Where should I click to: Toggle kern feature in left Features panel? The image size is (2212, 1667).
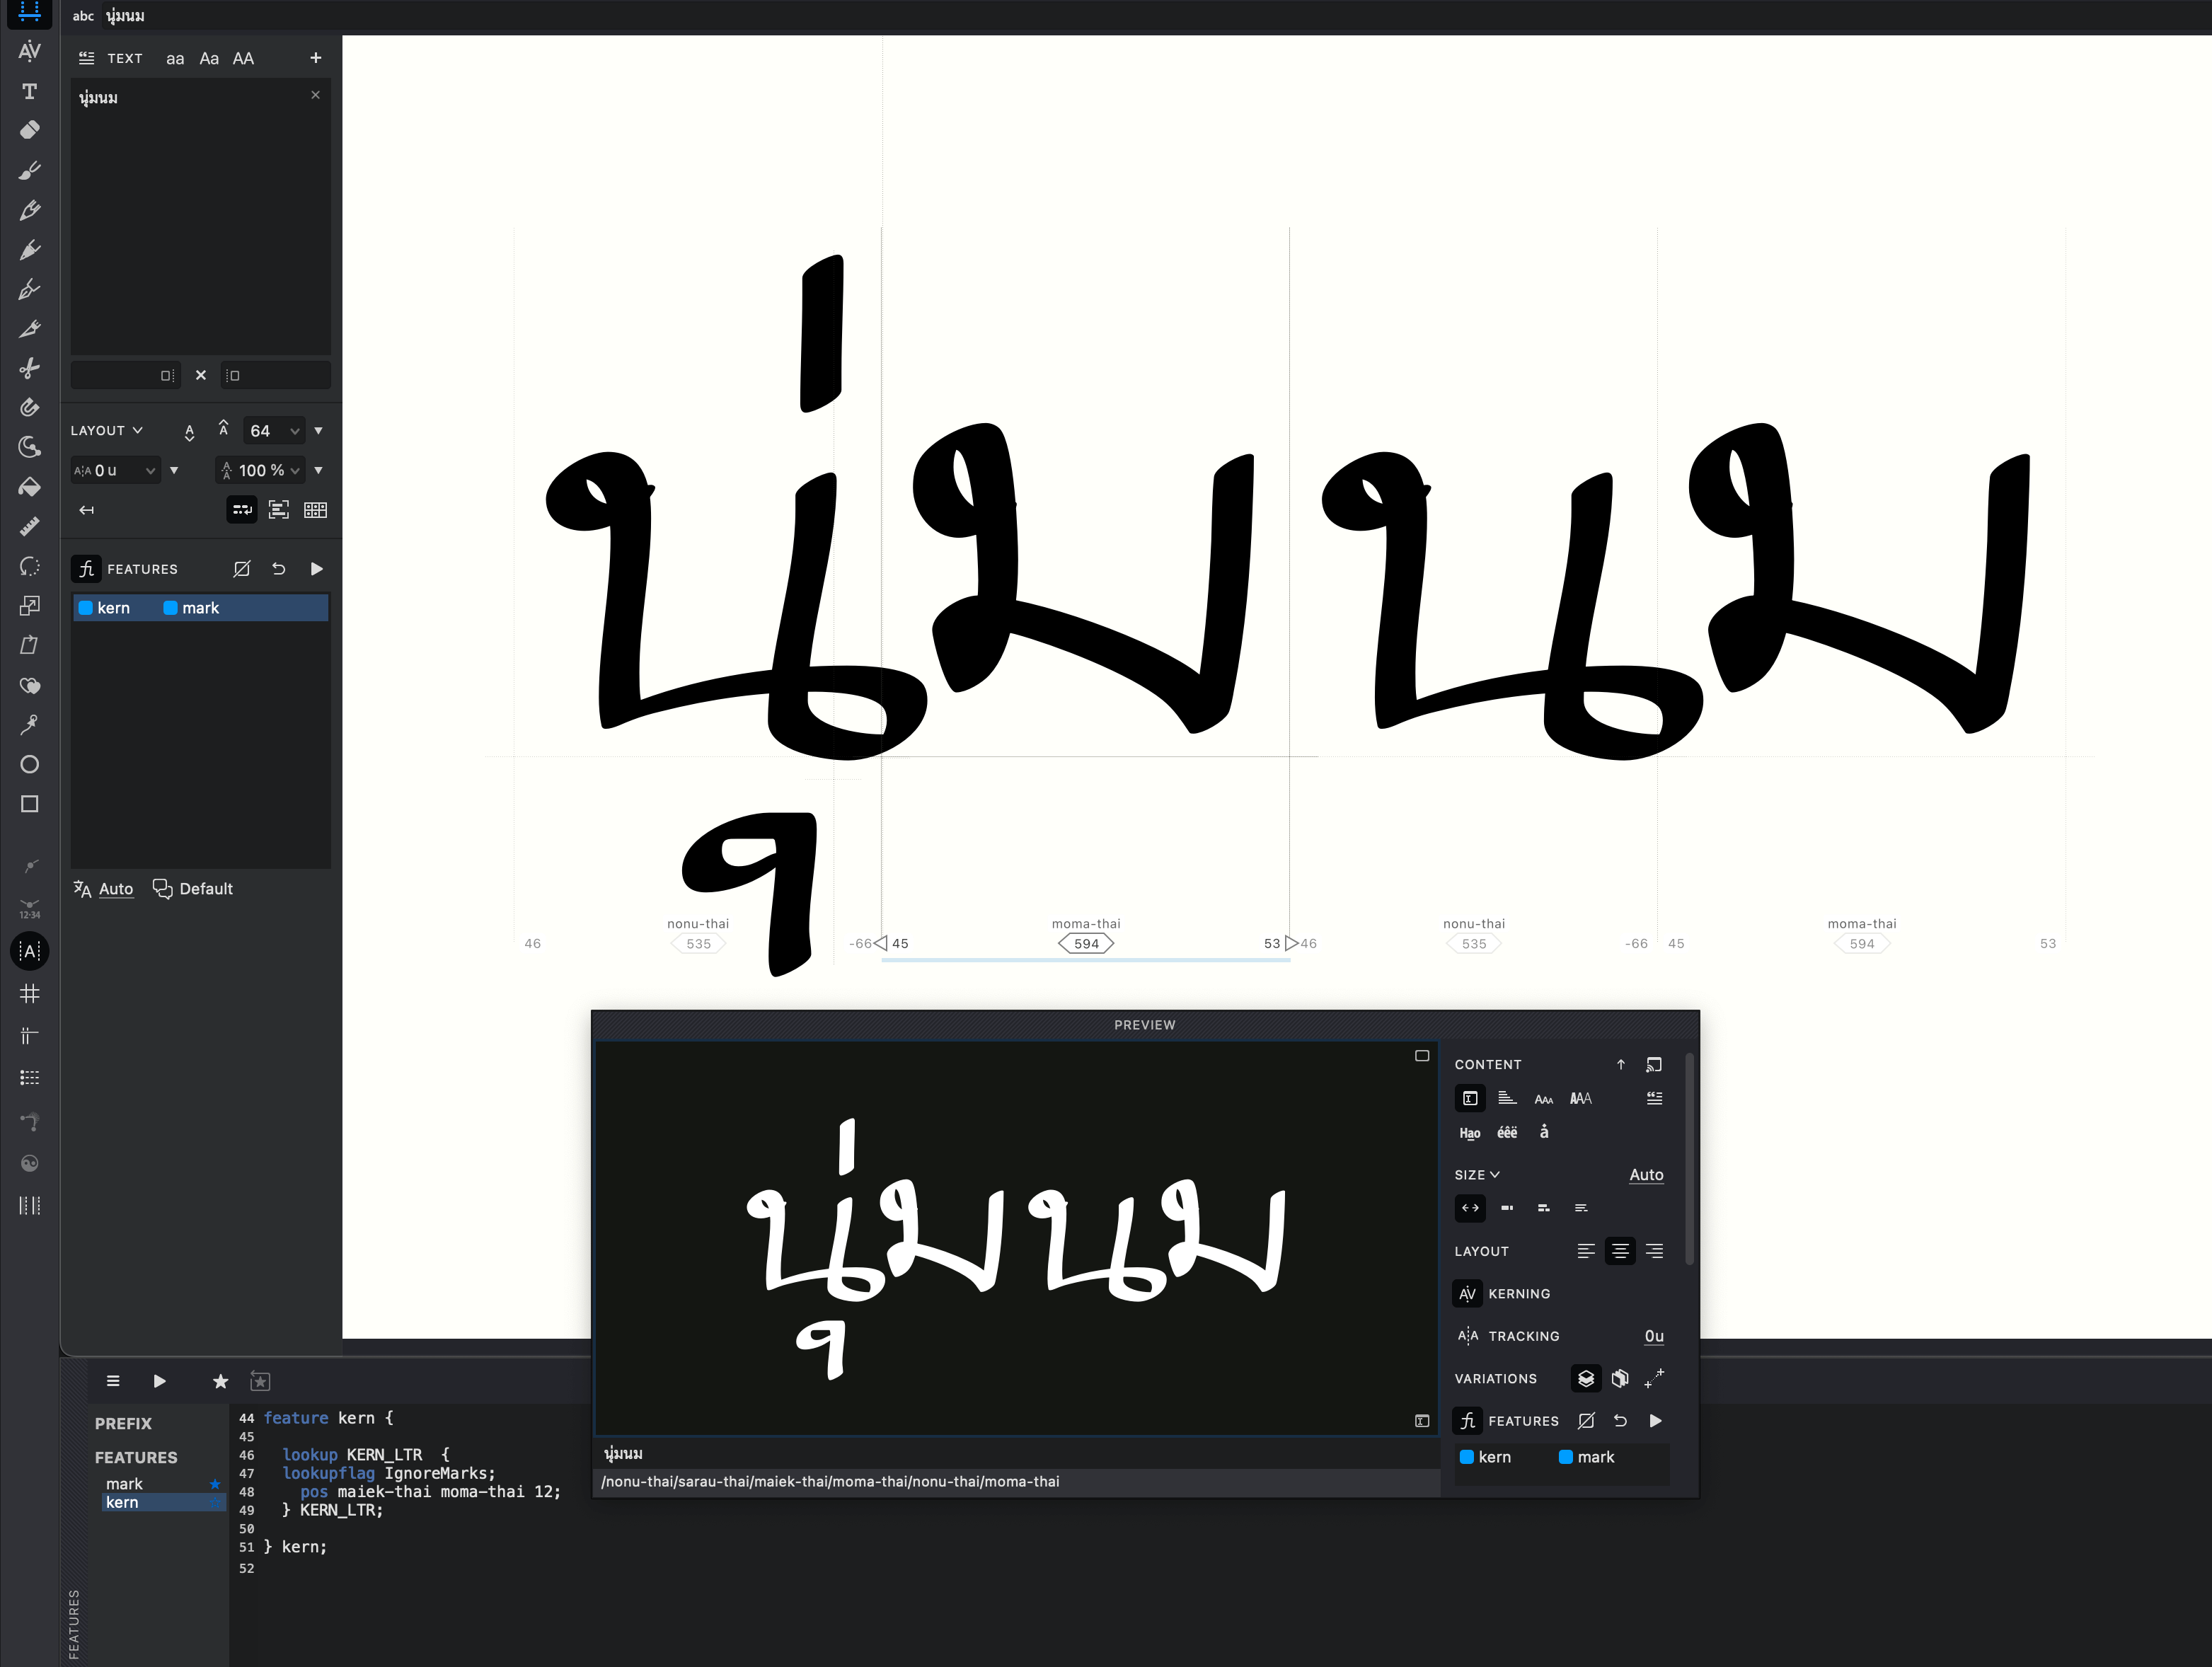coord(87,608)
